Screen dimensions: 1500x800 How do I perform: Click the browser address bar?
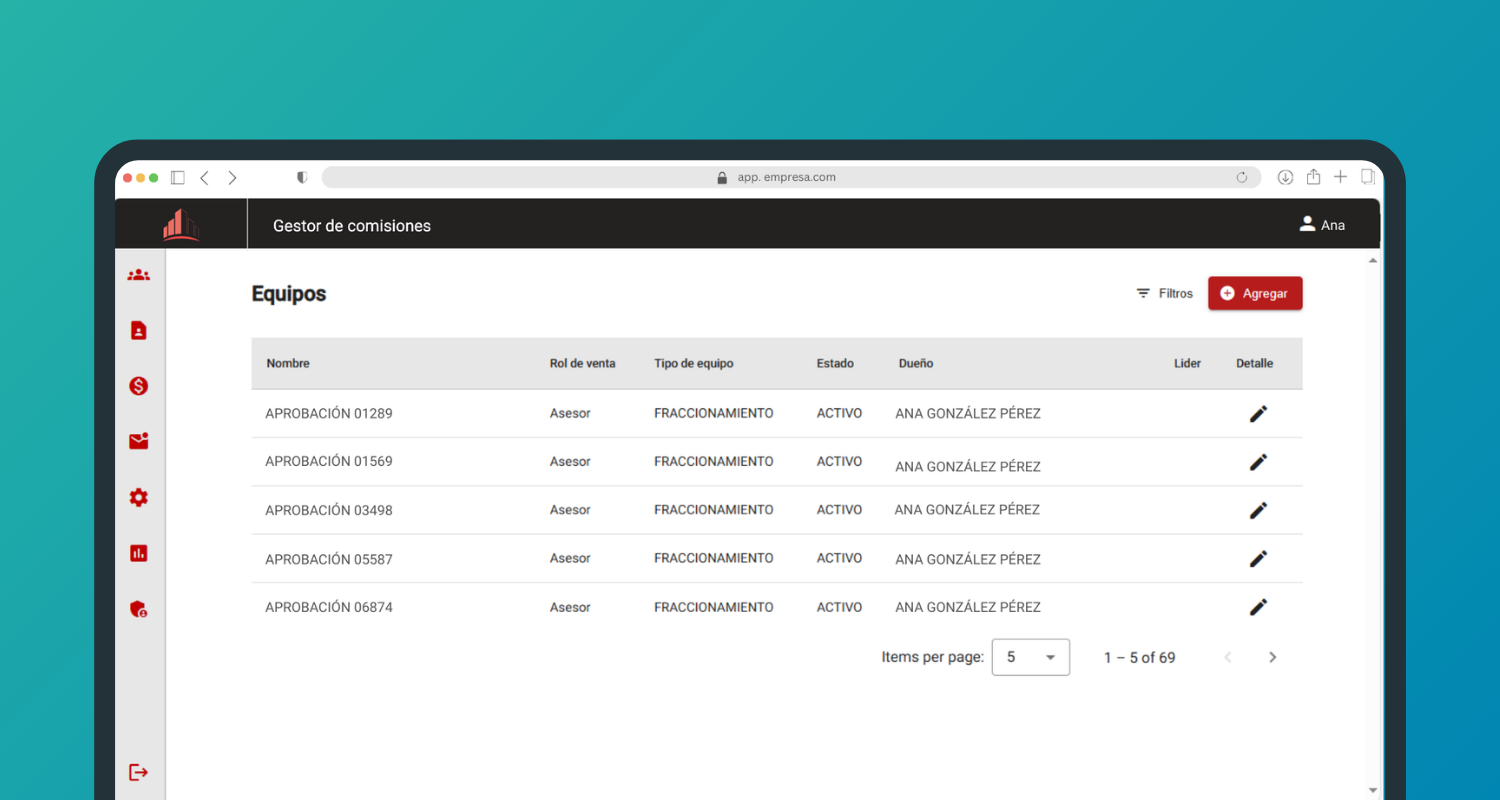786,177
